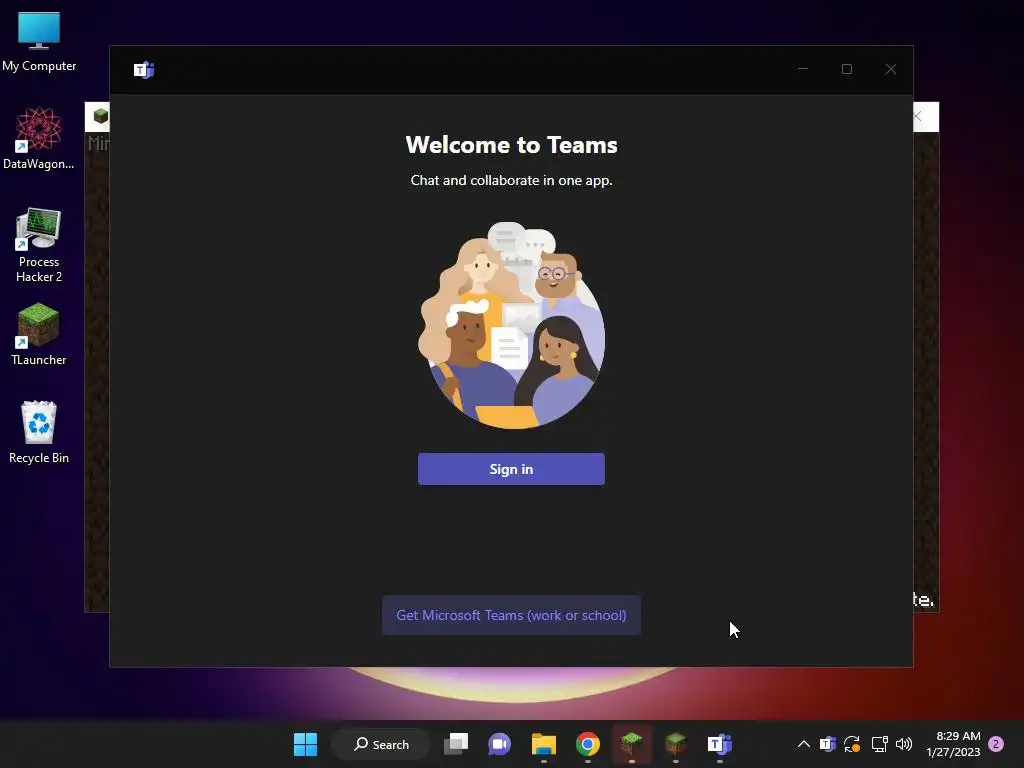Screen dimensions: 1024x768
Task: Click Teams icon in system tray
Action: click(828, 744)
